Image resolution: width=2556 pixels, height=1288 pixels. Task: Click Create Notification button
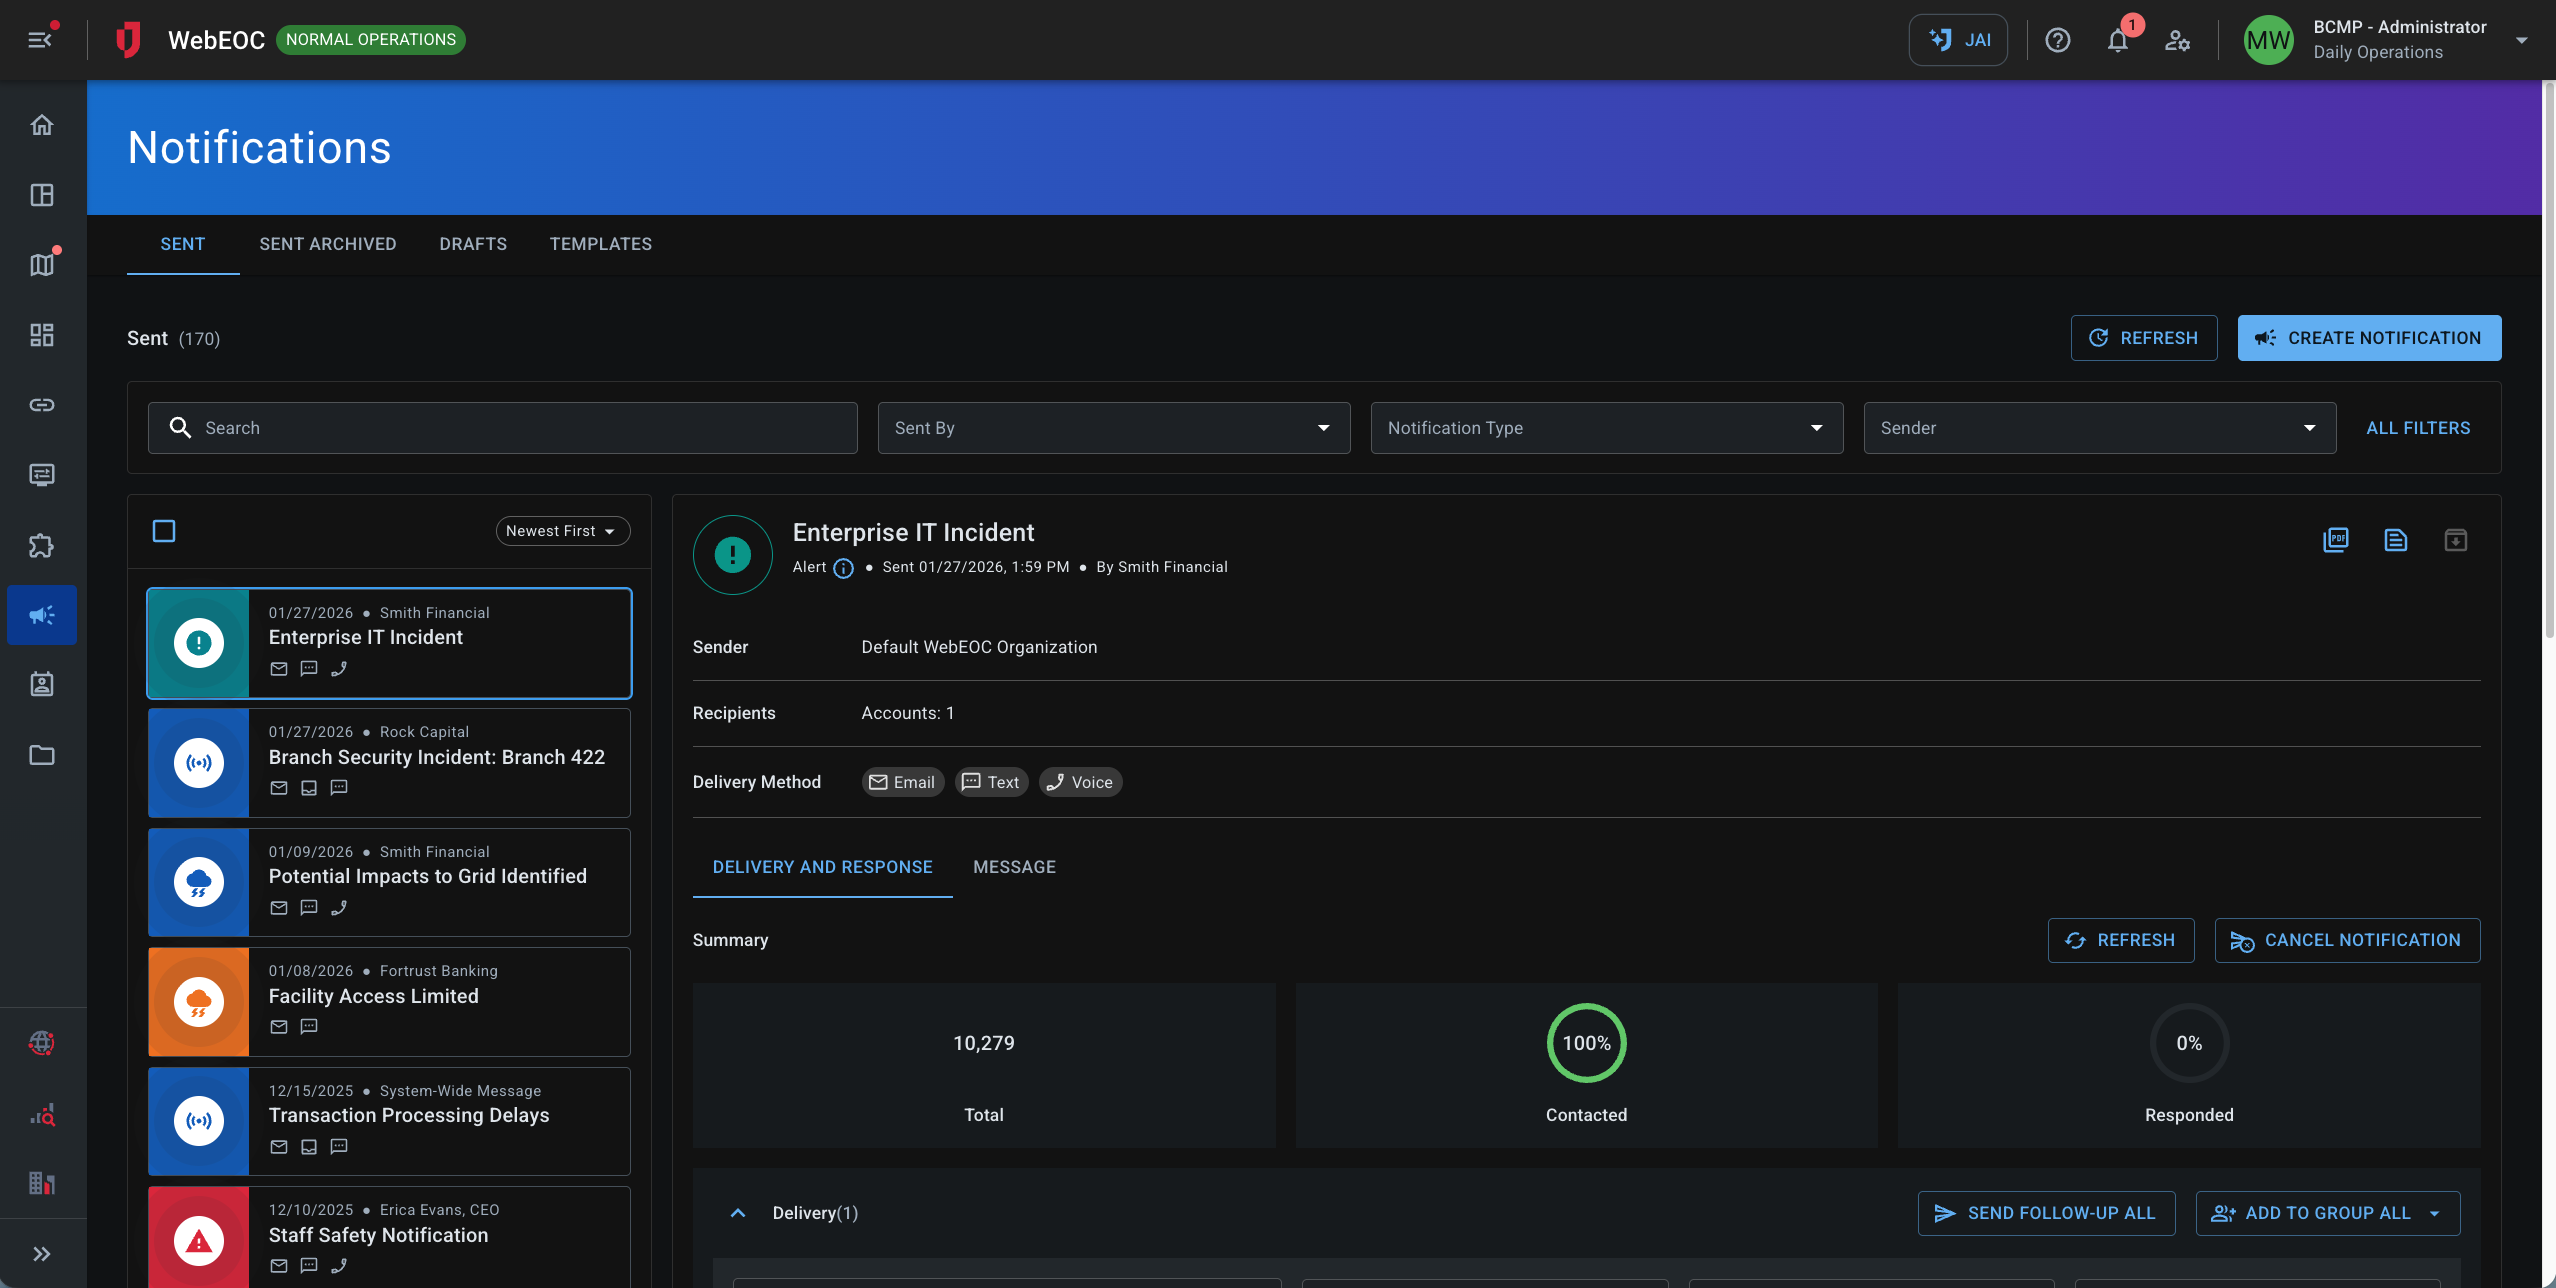[x=2369, y=338]
